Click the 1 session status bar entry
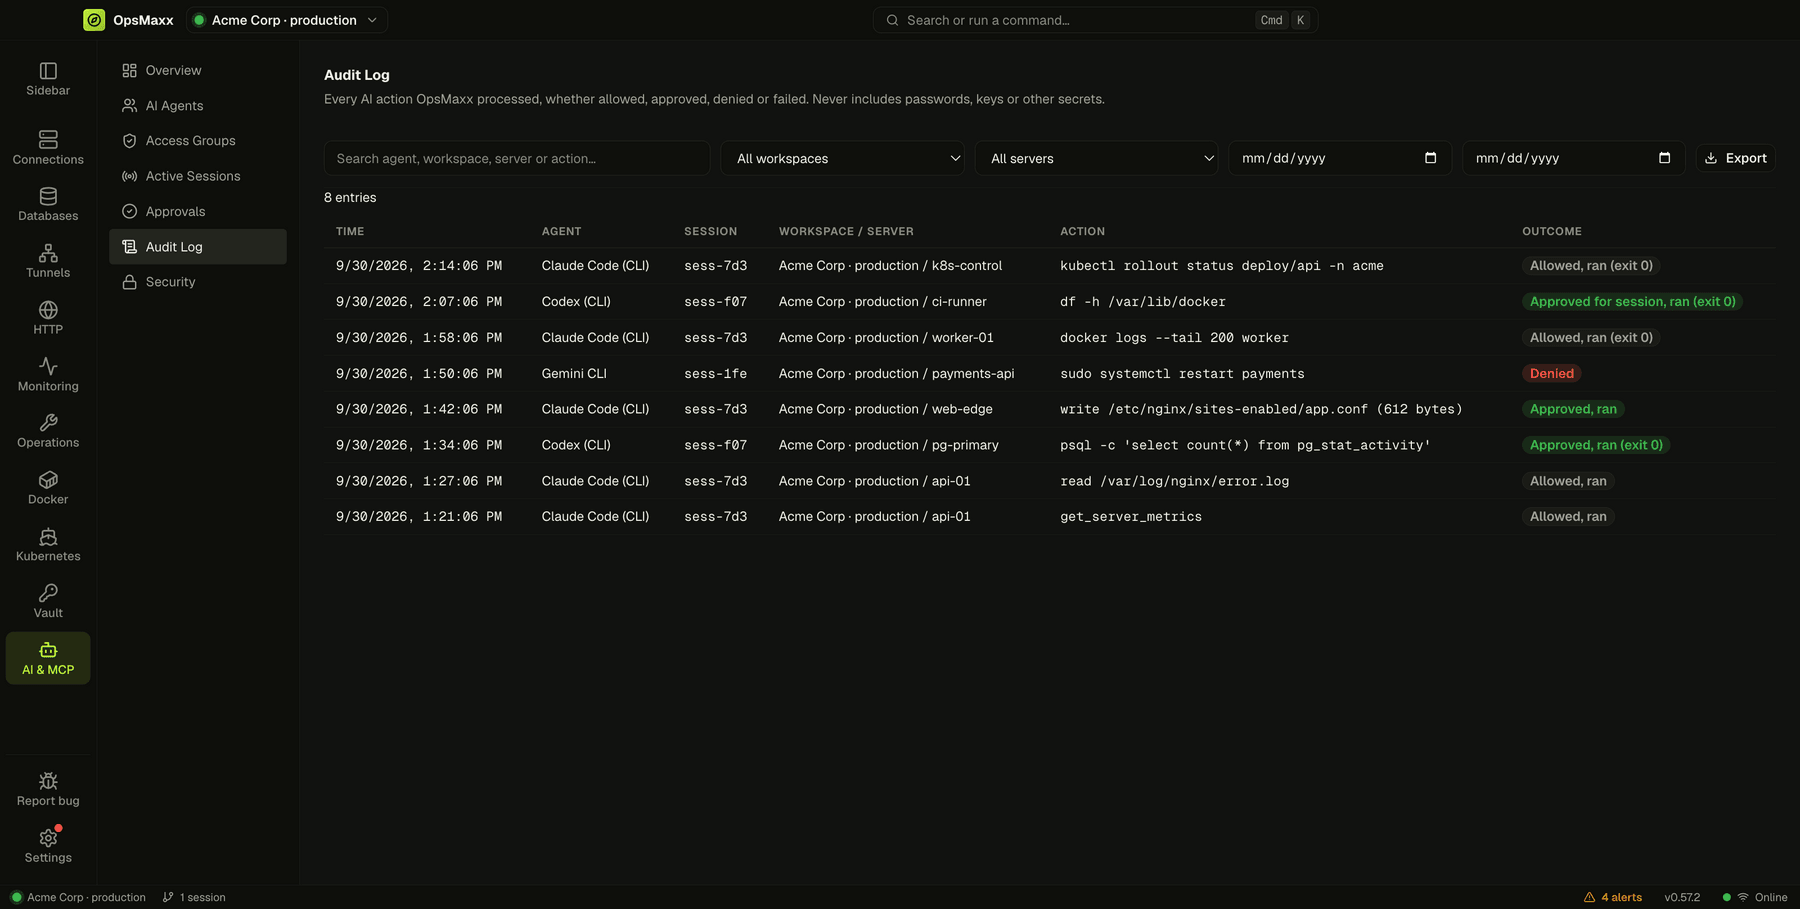The image size is (1800, 909). pos(194,897)
